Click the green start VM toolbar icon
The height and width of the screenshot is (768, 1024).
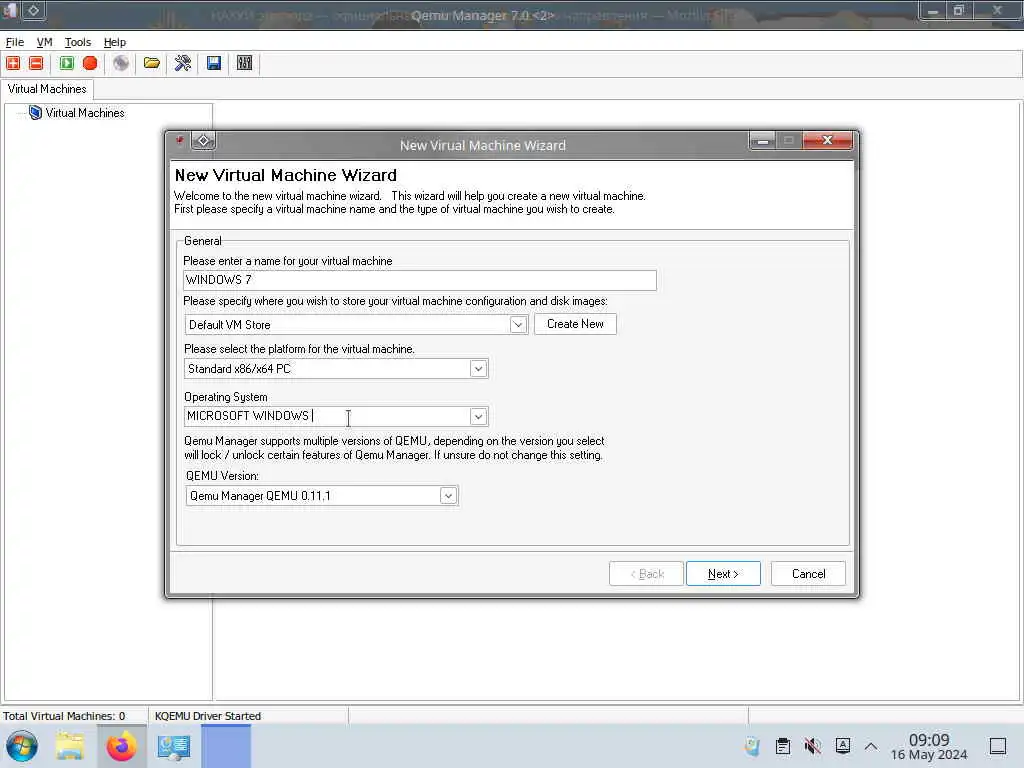(x=67, y=63)
